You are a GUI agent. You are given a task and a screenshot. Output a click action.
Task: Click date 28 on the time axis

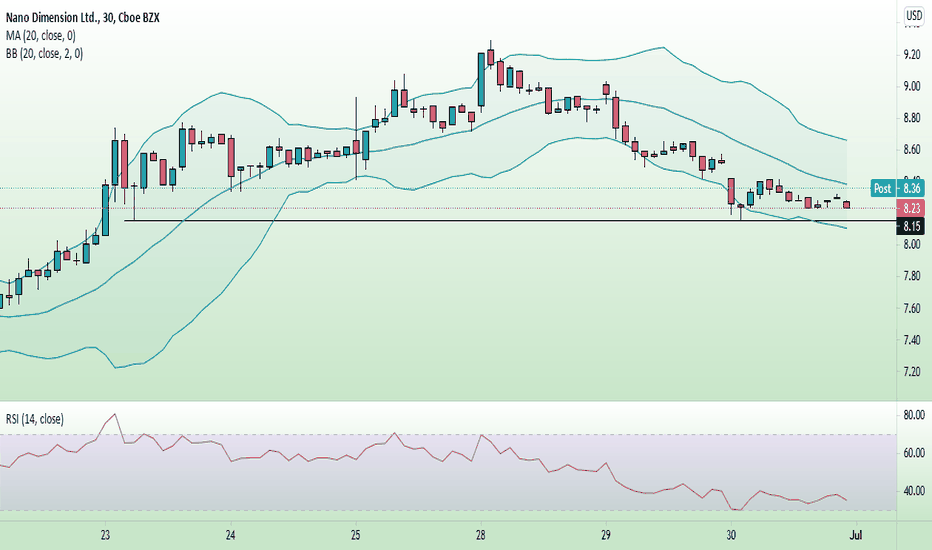pyautogui.click(x=480, y=535)
